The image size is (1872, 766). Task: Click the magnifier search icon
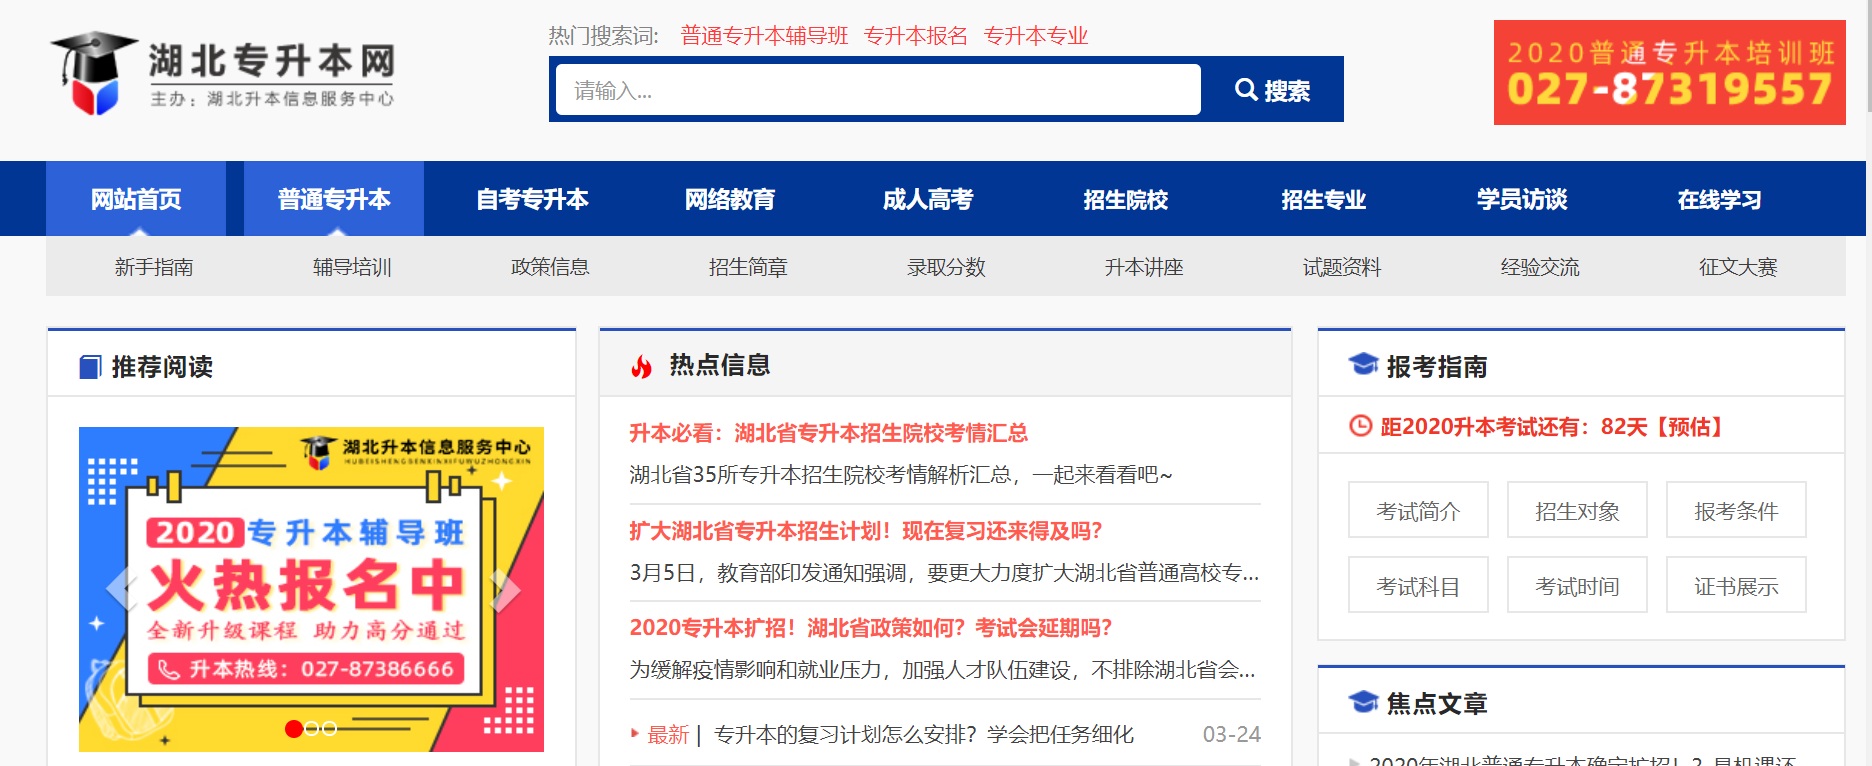[x=1246, y=90]
